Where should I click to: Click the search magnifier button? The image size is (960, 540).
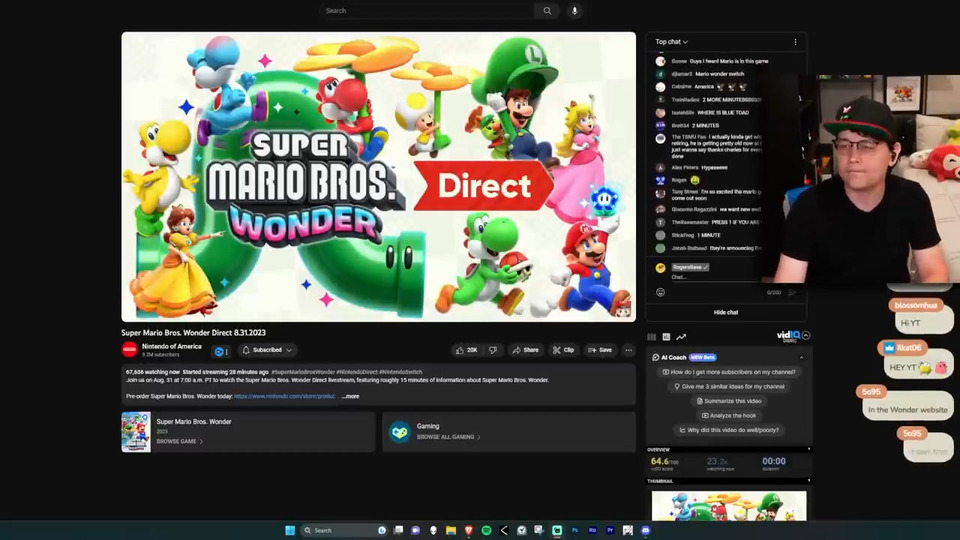547,10
